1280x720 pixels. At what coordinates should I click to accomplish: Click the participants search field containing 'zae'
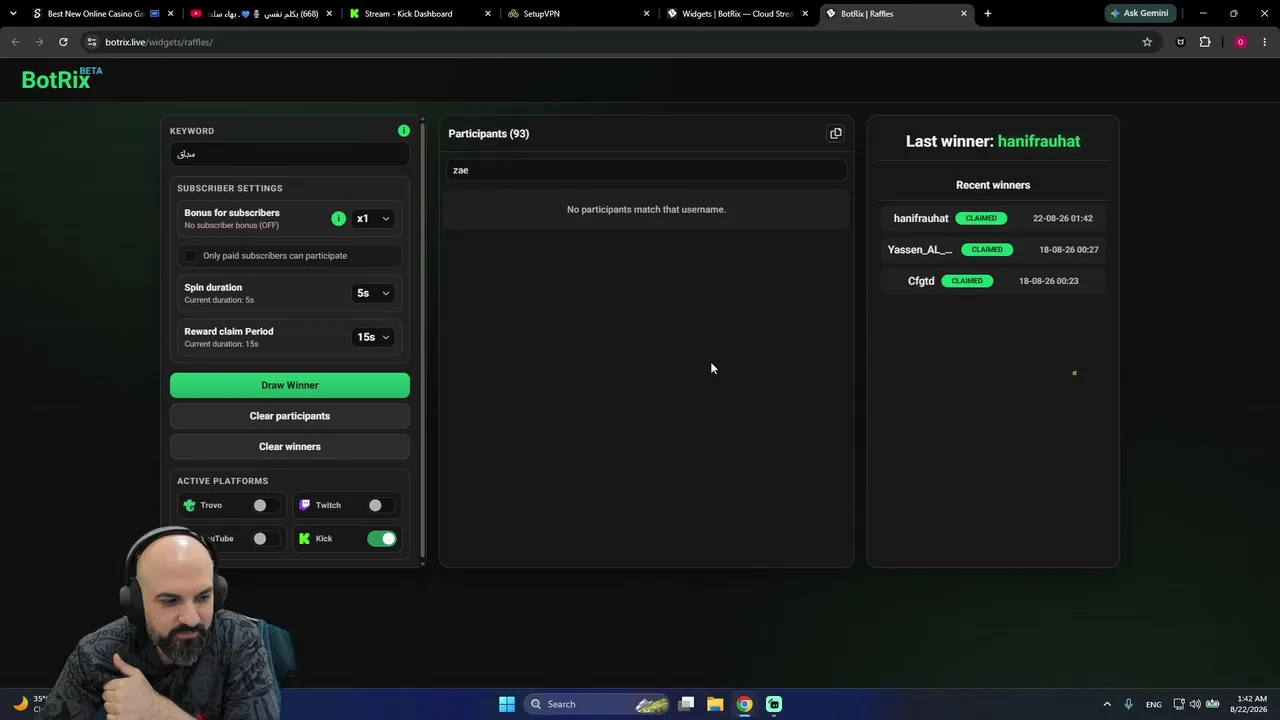(x=646, y=170)
